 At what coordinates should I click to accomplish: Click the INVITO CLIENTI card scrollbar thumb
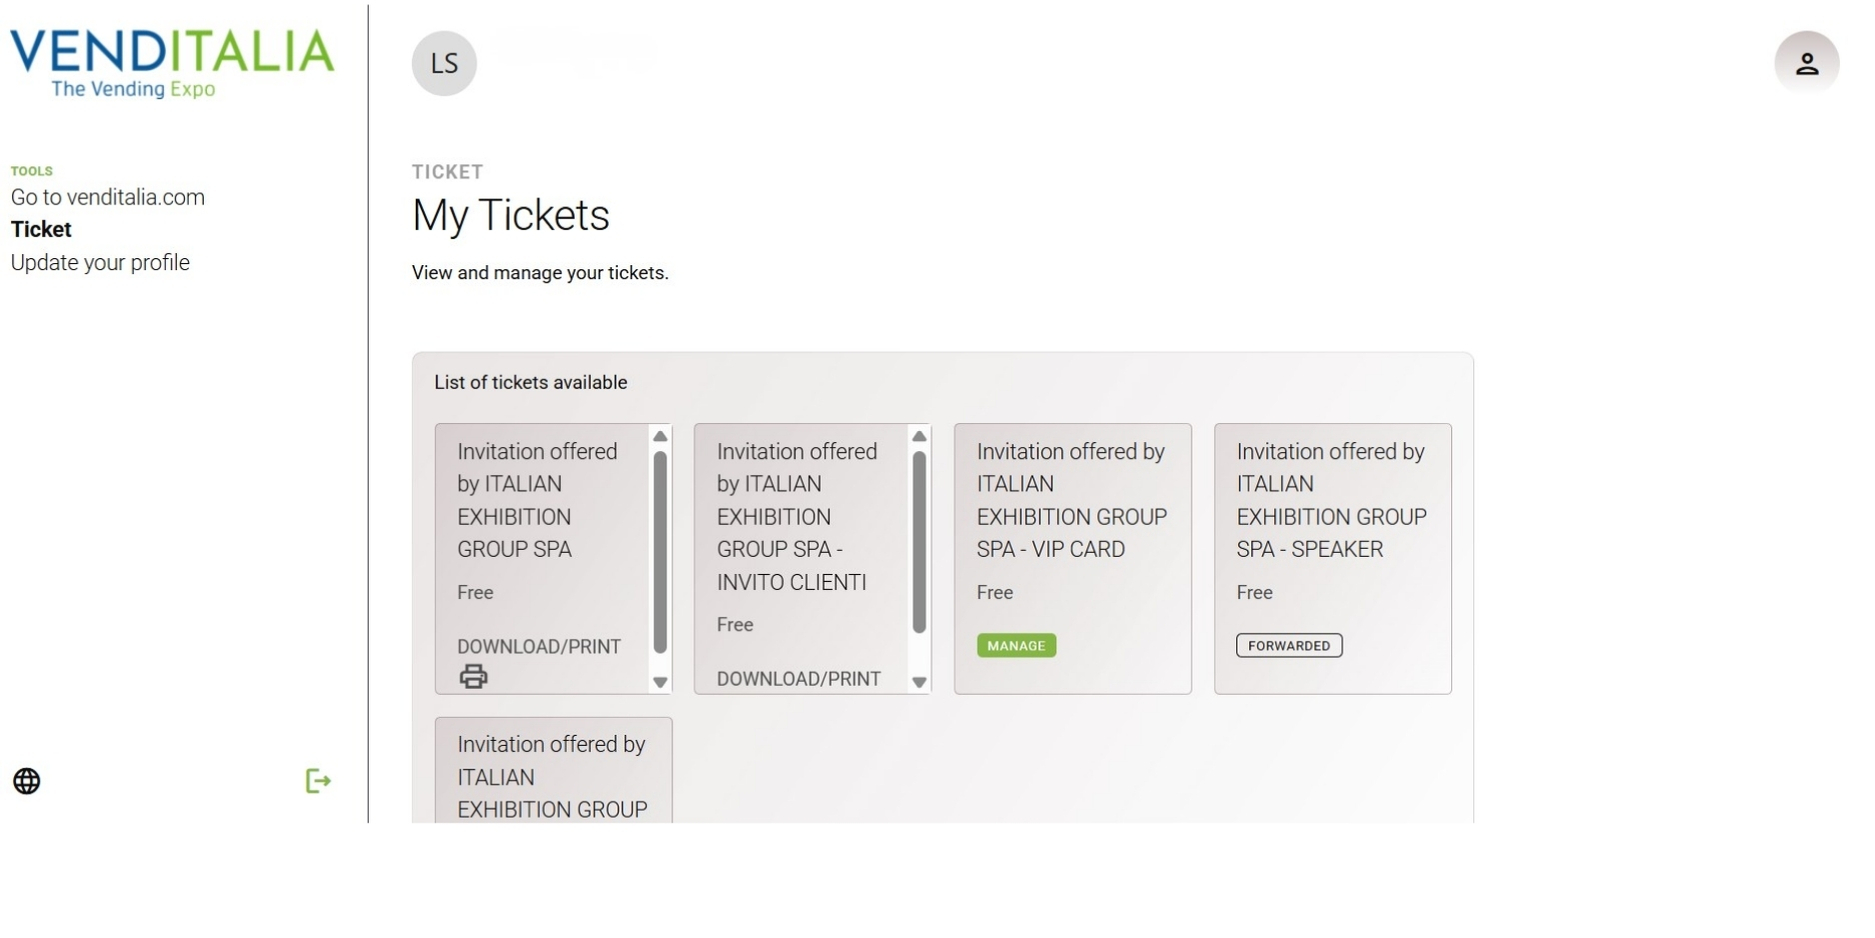(x=919, y=542)
